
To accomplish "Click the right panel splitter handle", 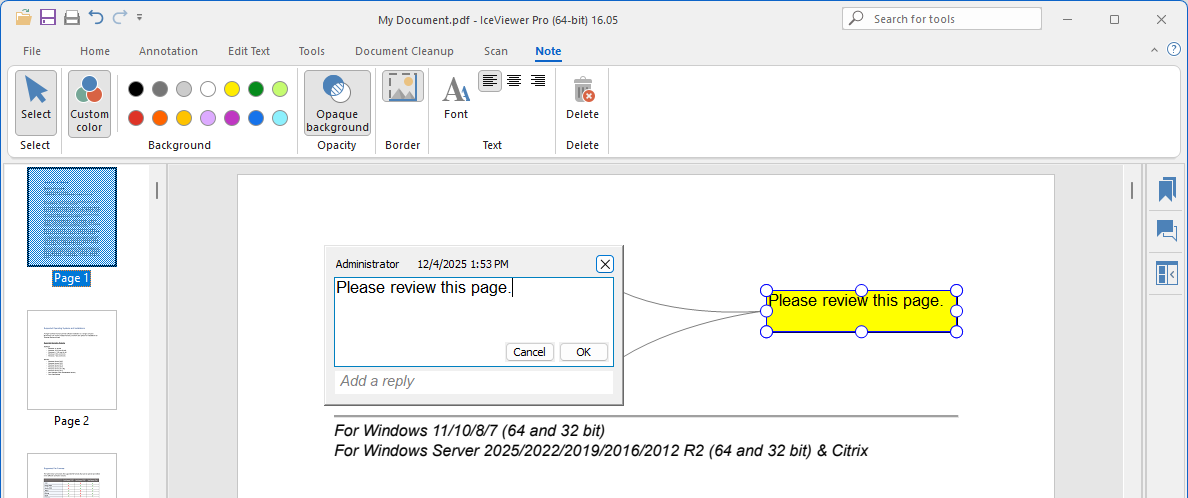I will [1132, 190].
